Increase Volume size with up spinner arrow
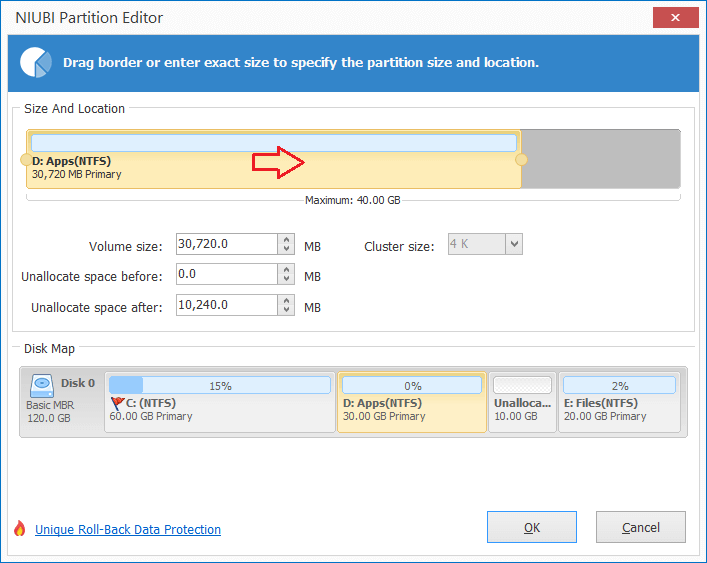The width and height of the screenshot is (707, 563). pyautogui.click(x=286, y=239)
